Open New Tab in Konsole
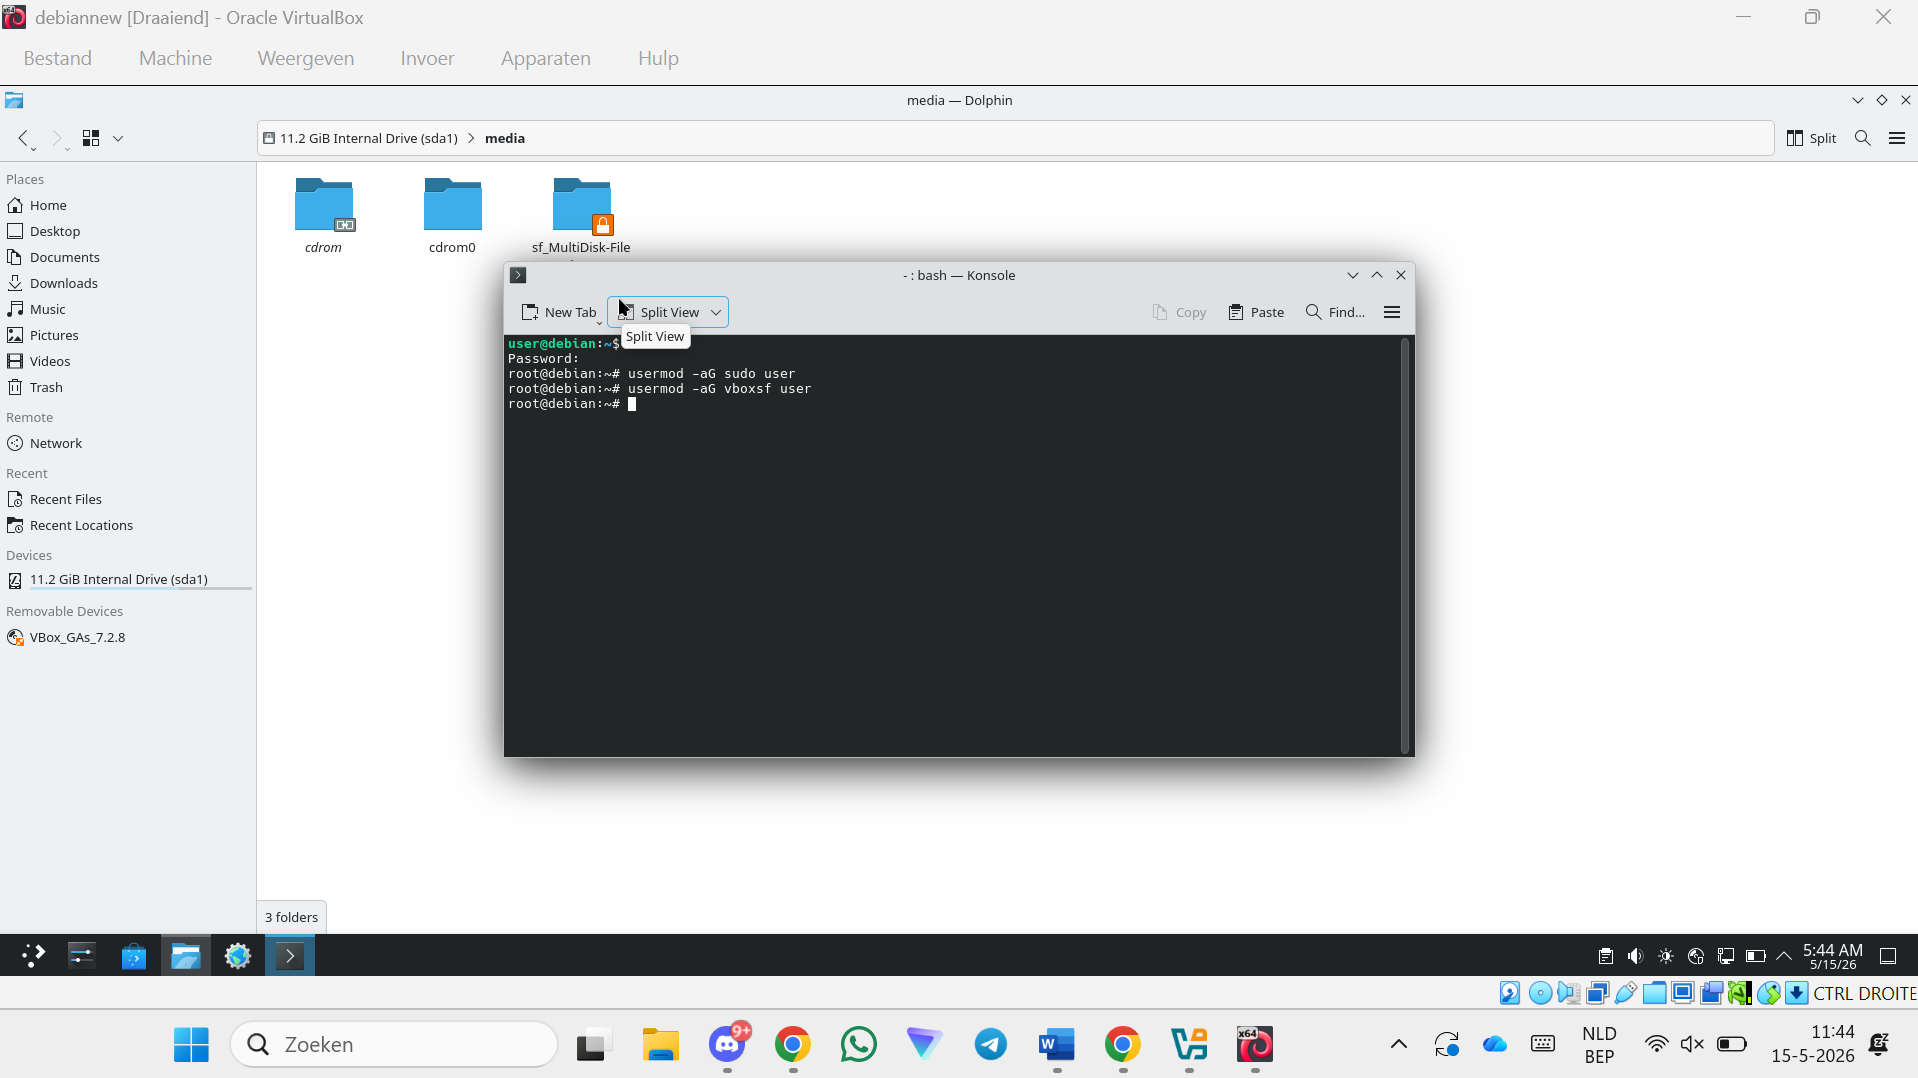This screenshot has height=1078, width=1918. 559,312
